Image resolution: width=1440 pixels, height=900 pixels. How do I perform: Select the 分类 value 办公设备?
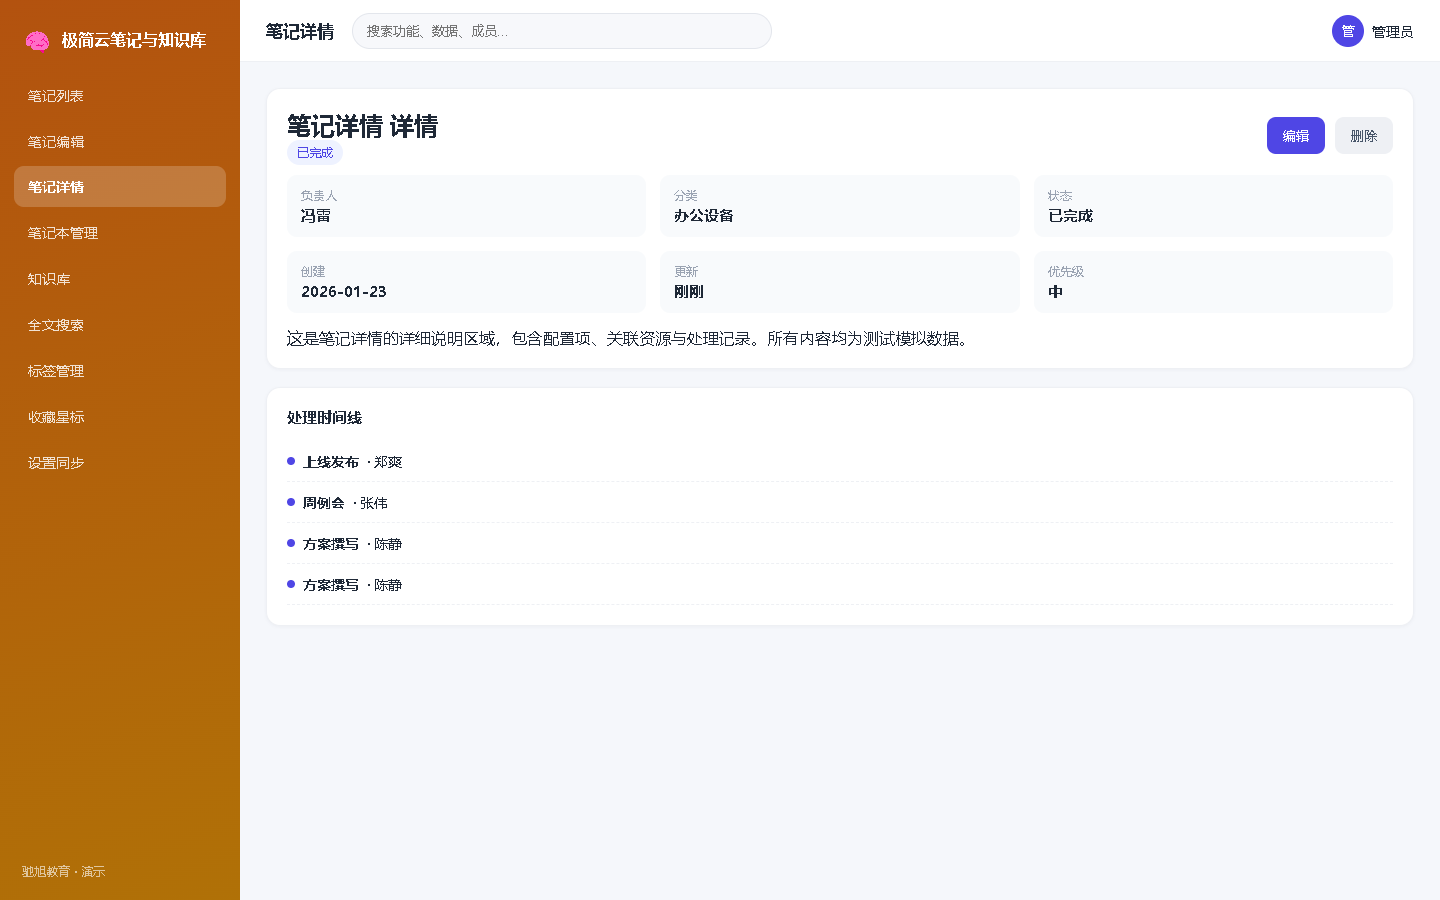coord(704,216)
